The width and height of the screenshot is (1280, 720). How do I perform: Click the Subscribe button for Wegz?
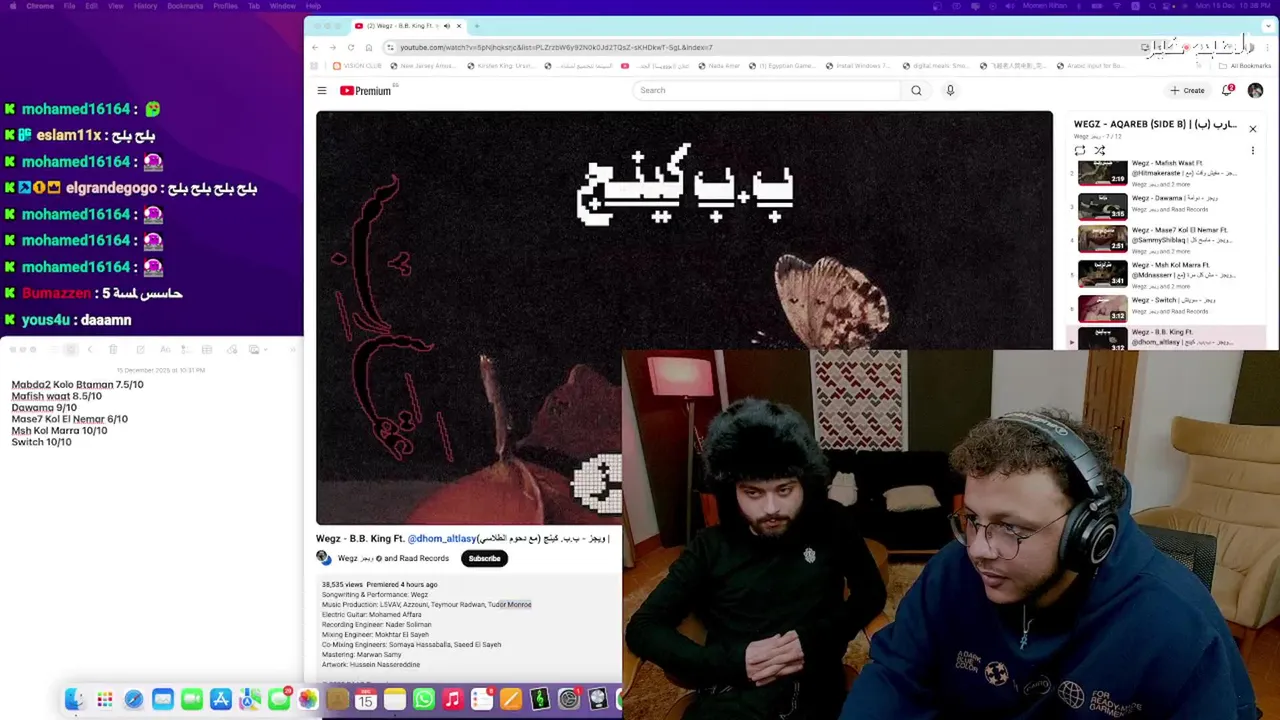coord(484,558)
